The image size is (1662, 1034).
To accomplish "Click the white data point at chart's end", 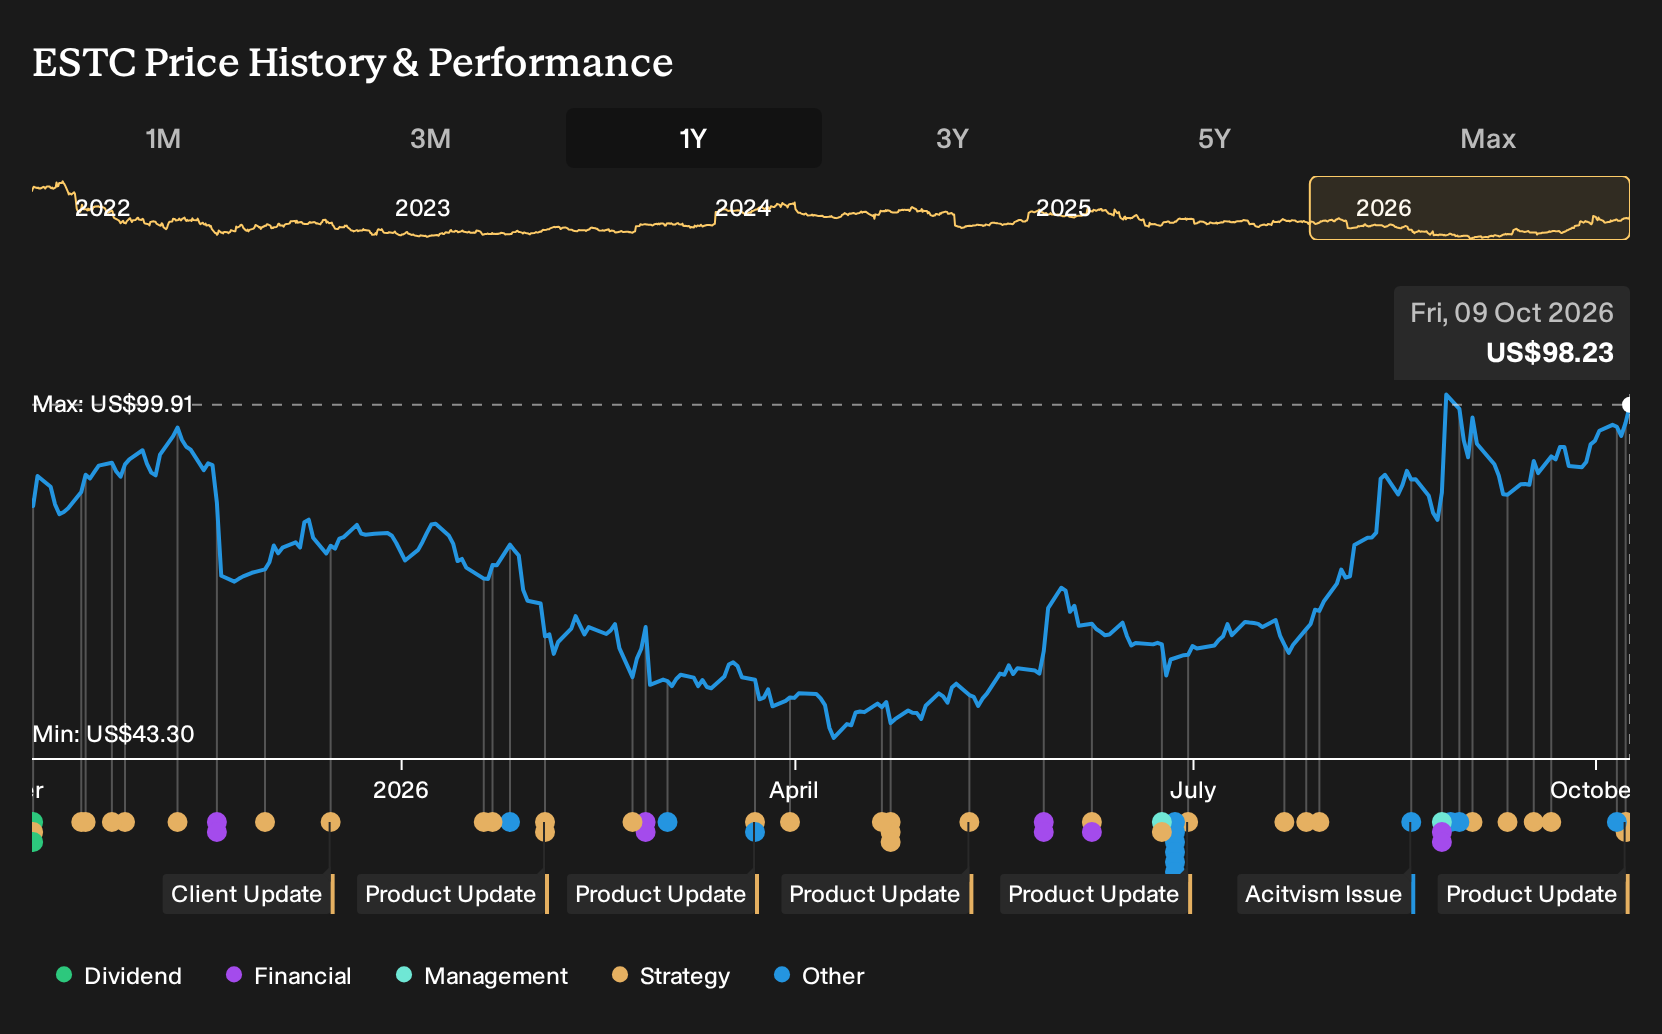I will click(1628, 405).
